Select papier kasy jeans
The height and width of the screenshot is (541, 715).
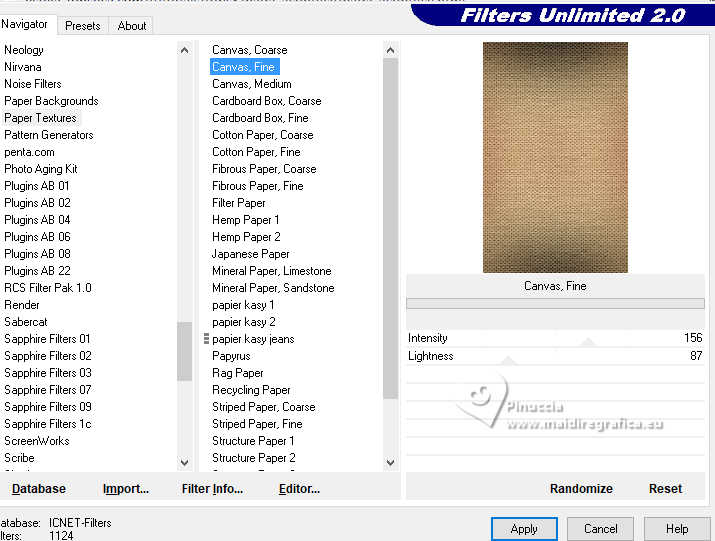coord(253,339)
